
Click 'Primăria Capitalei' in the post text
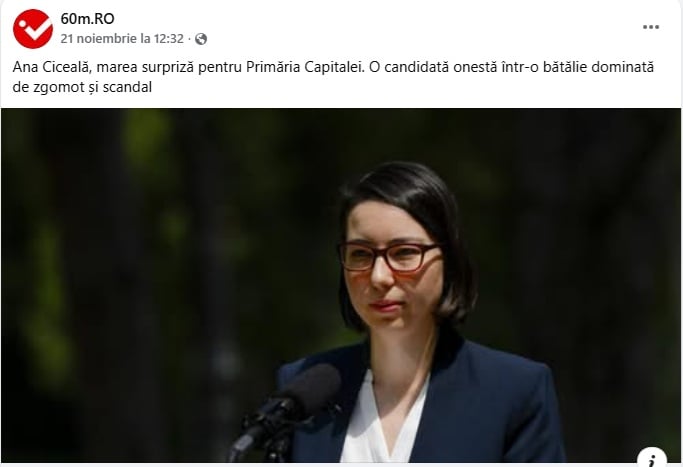click(x=304, y=68)
